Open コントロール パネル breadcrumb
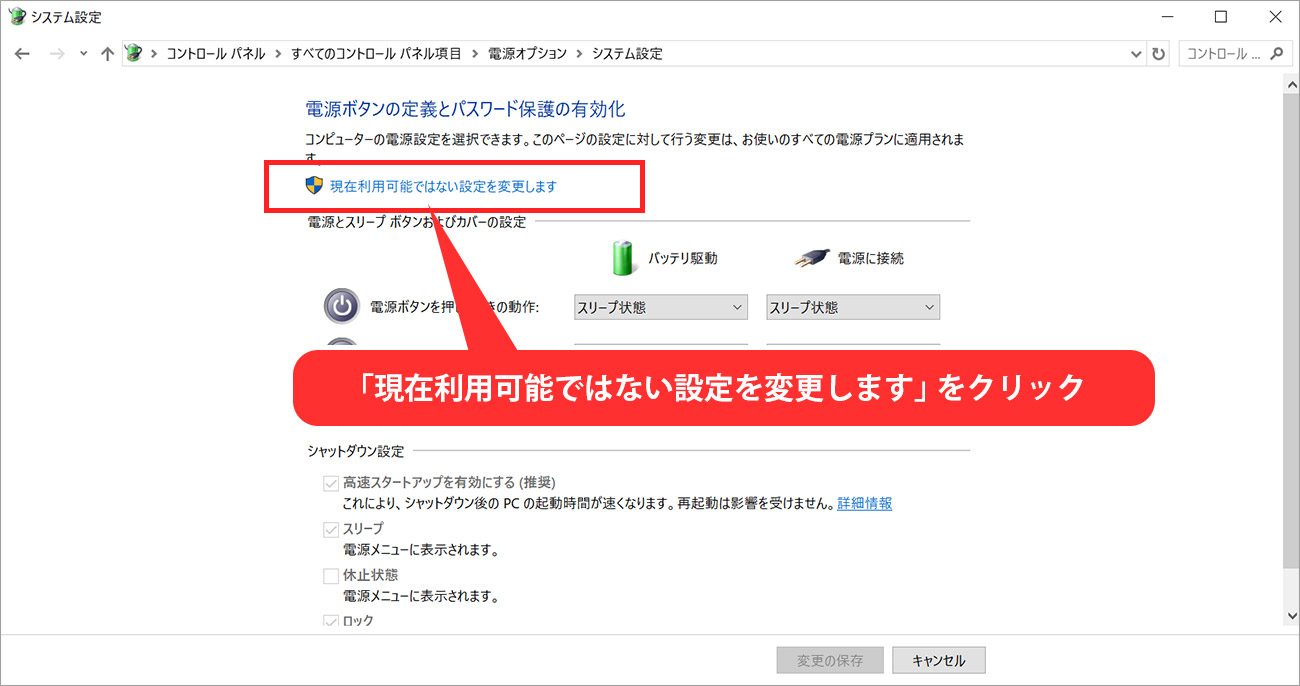 coord(215,54)
